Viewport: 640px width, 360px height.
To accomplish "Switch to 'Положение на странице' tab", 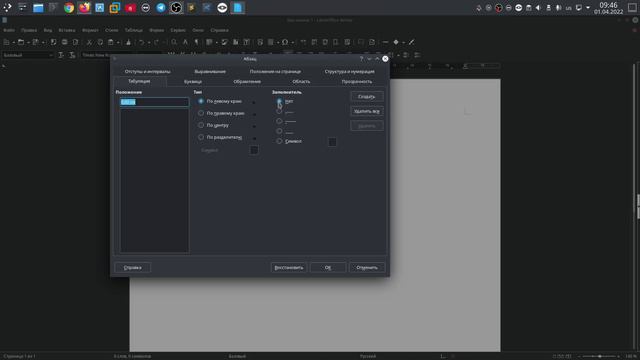I will click(275, 71).
